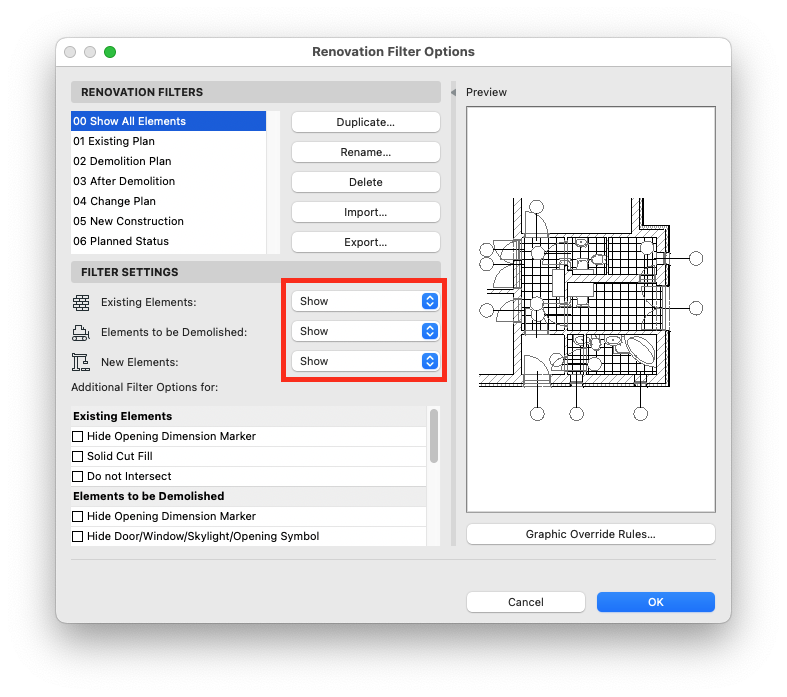This screenshot has width=787, height=697.
Task: Select the 01 Existing Plan filter
Action: (x=168, y=141)
